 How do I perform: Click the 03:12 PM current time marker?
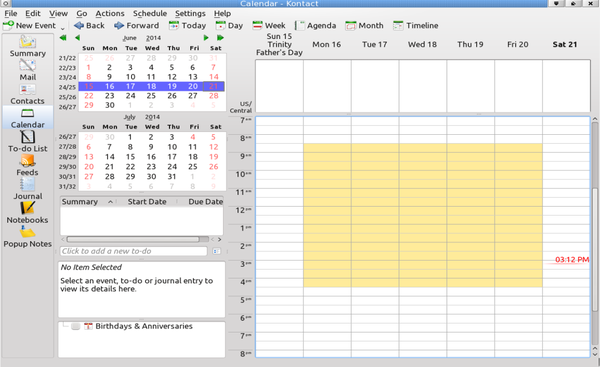click(572, 259)
